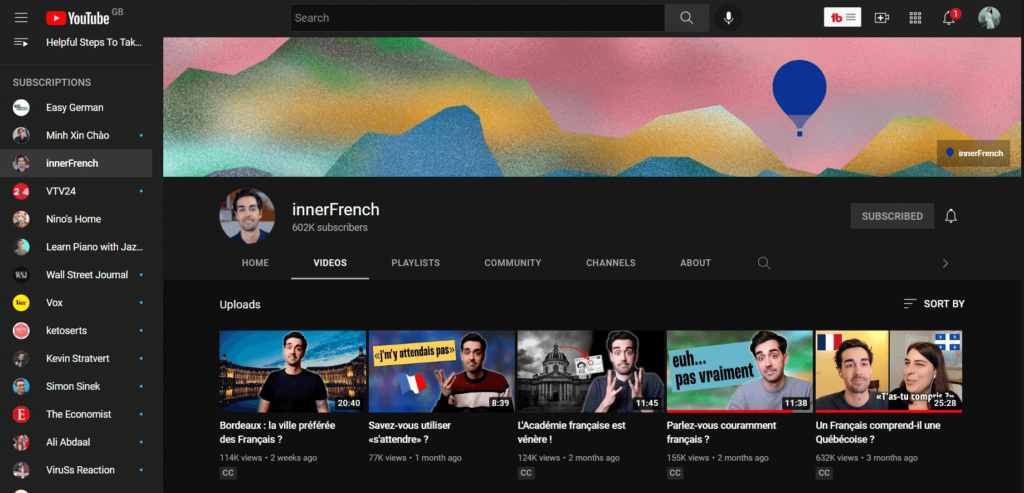Open title Un Français comprend-il une Québécoise ?
Screen dimensions: 1024x493
[878, 432]
